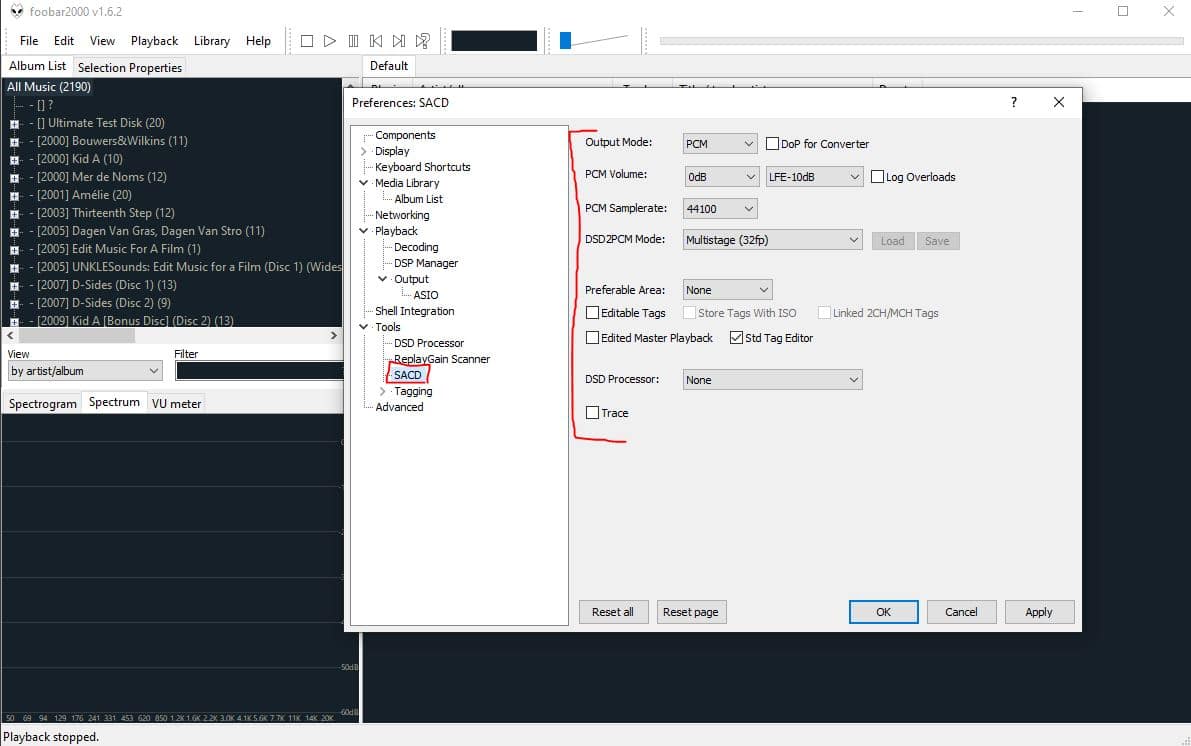The width and height of the screenshot is (1191, 746).
Task: Expand the [2001] Amélie album node
Action: pos(14,196)
